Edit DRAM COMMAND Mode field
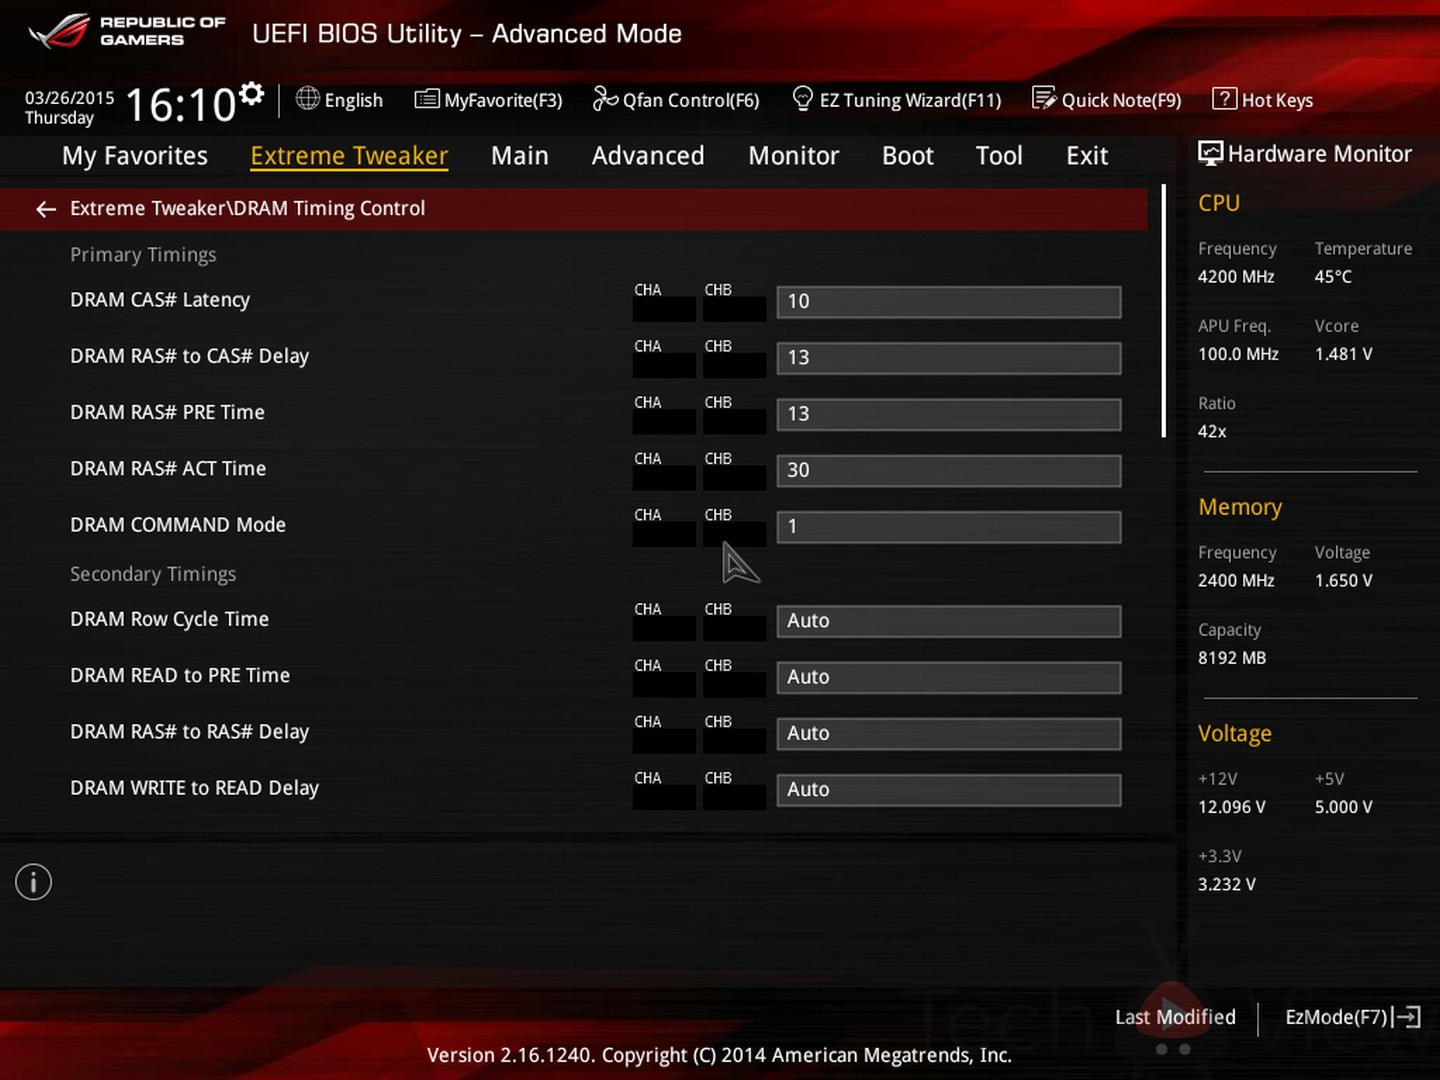 (x=949, y=526)
